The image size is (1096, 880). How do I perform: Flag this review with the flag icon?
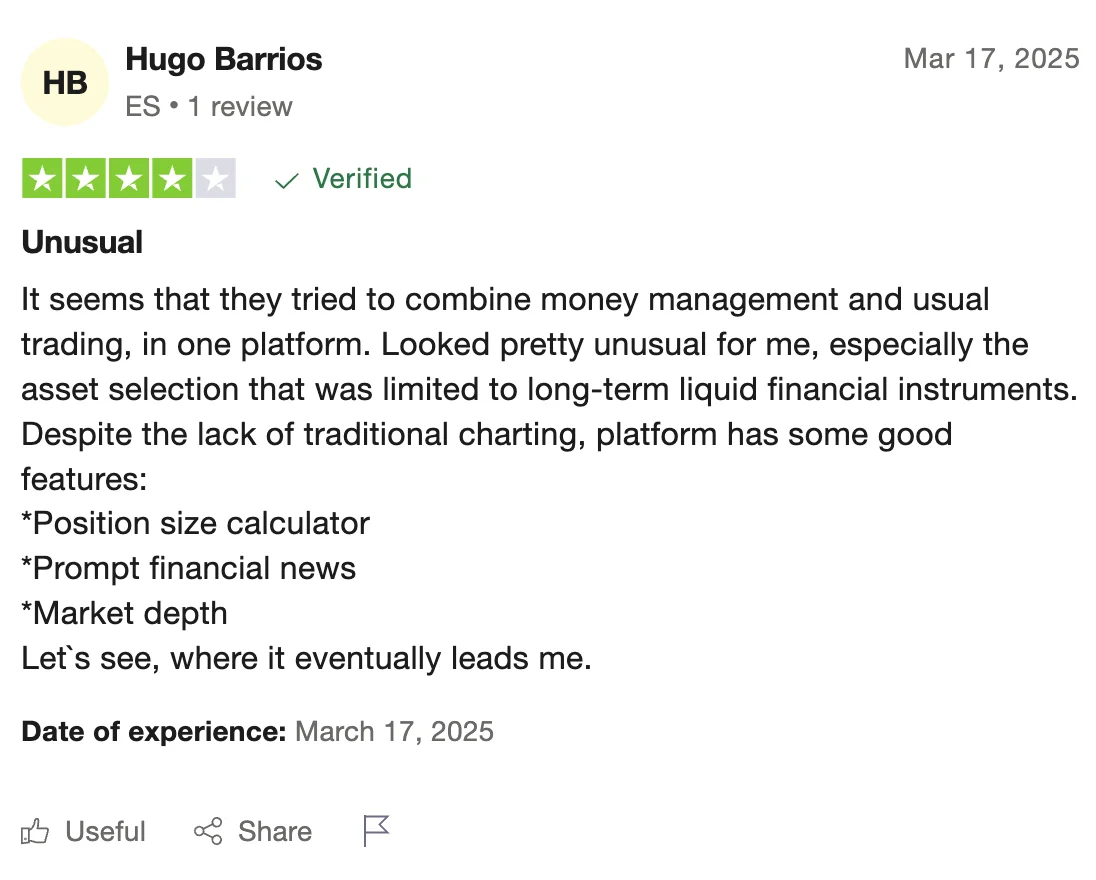pos(376,831)
